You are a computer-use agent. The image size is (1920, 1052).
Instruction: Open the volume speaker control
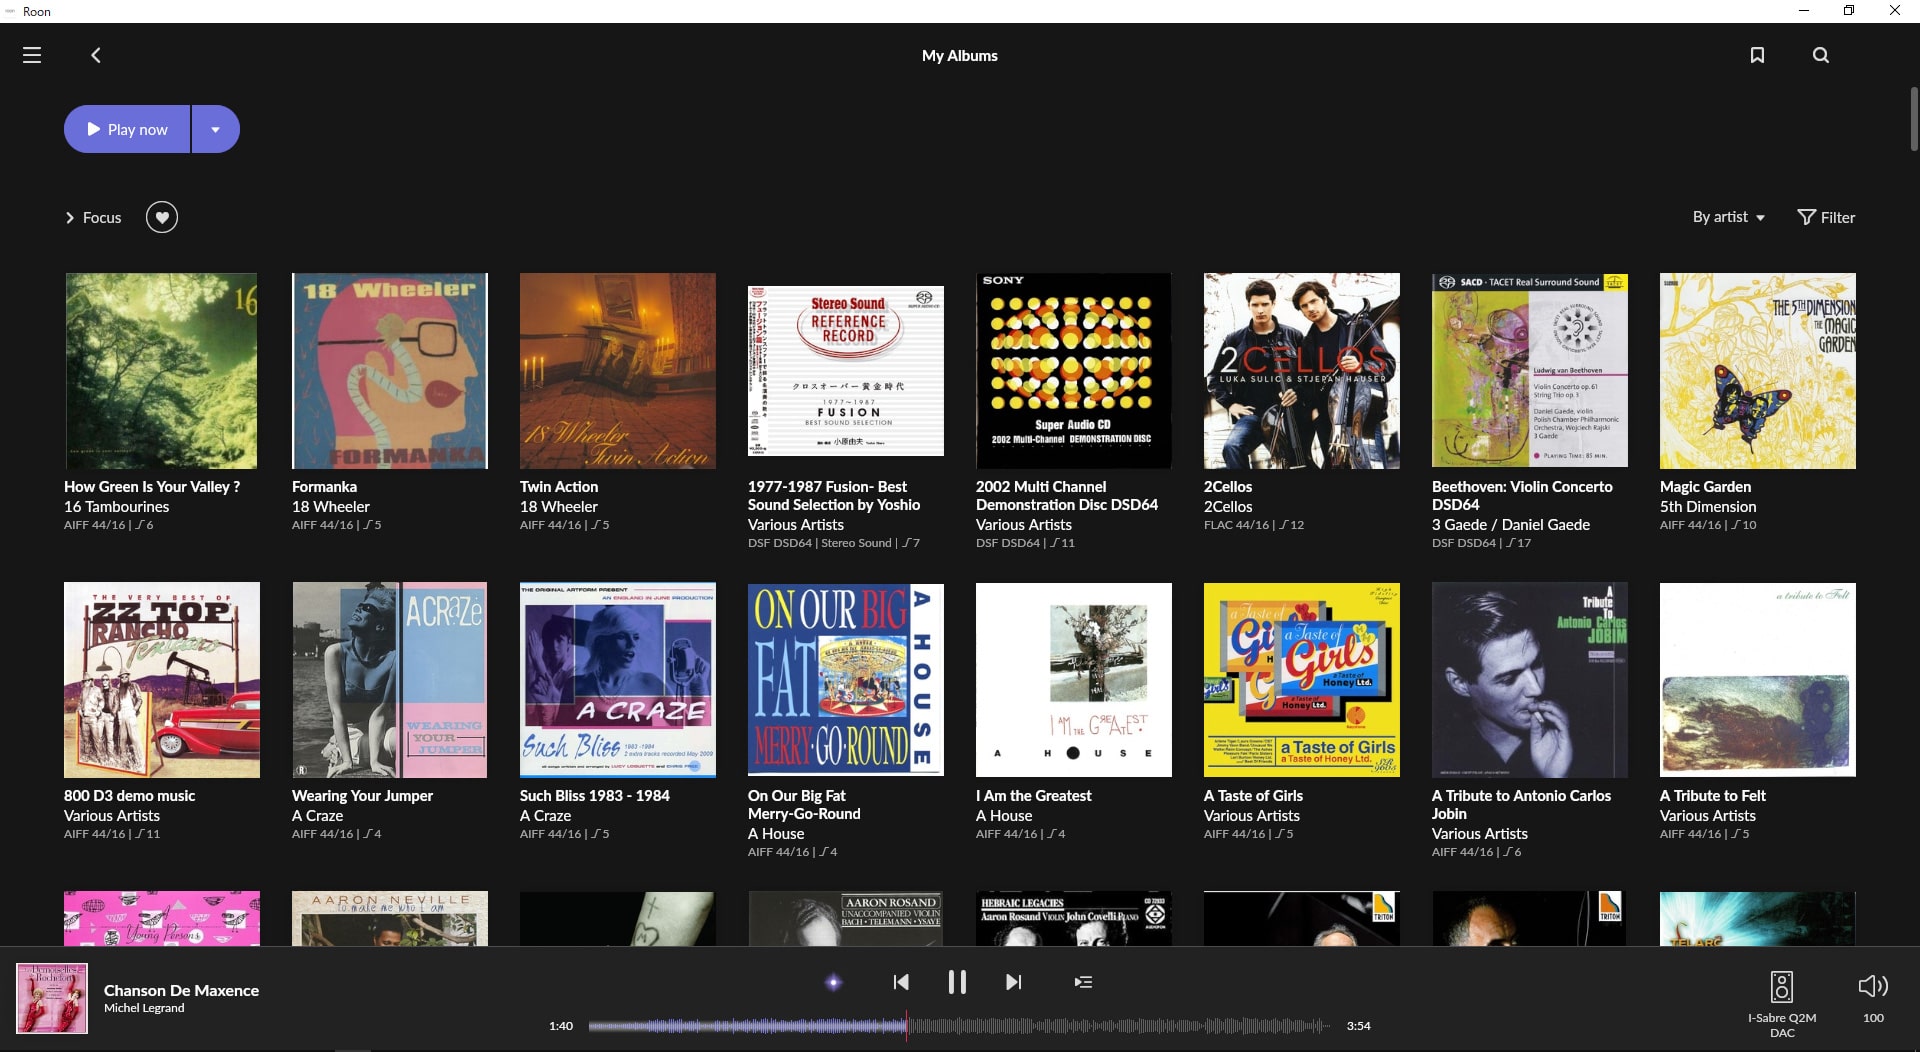click(x=1873, y=986)
